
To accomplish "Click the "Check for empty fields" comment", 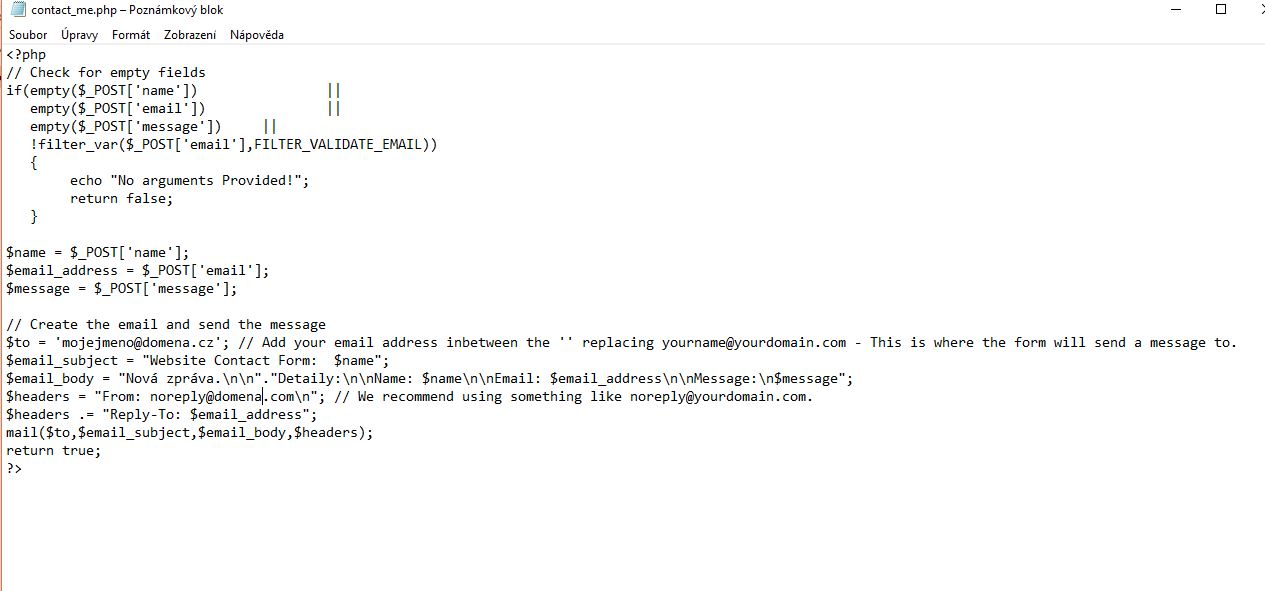I will point(117,73).
